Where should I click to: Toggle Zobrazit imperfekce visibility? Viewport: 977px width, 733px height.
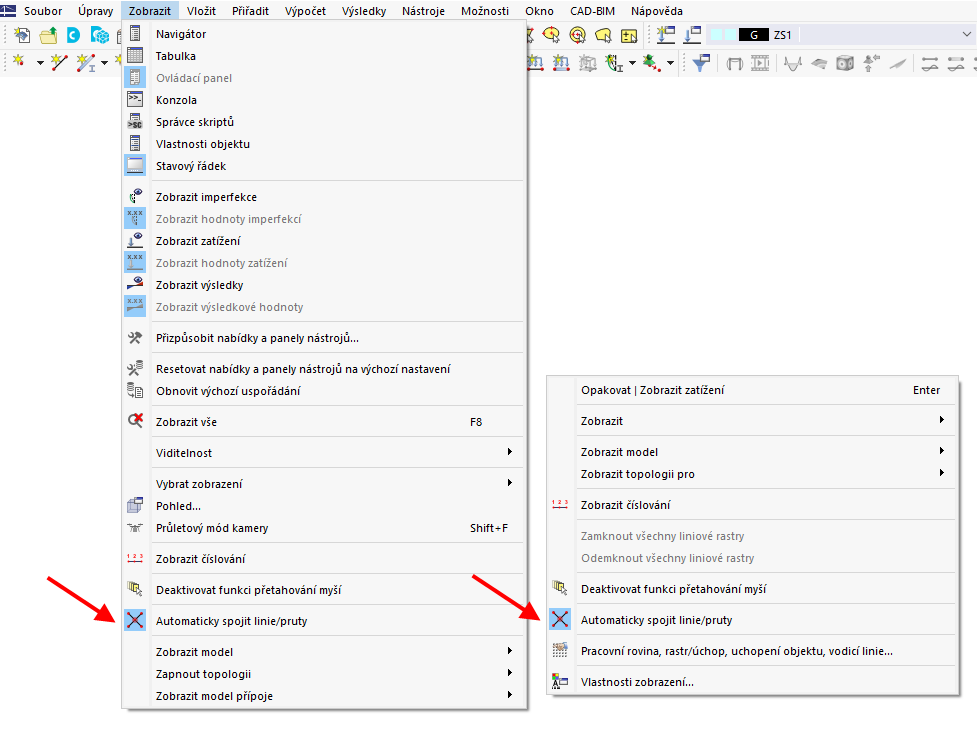(x=322, y=197)
